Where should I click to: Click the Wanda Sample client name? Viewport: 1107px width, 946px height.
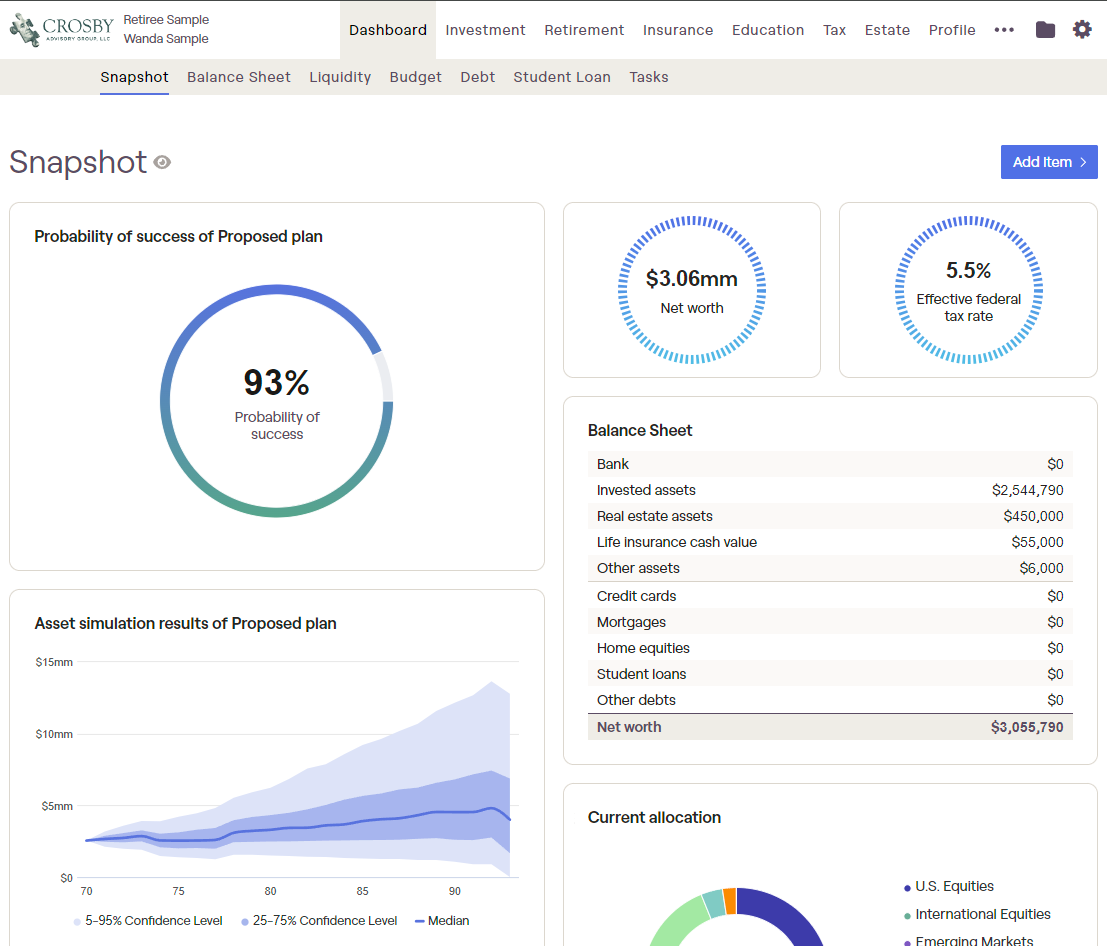coord(166,39)
